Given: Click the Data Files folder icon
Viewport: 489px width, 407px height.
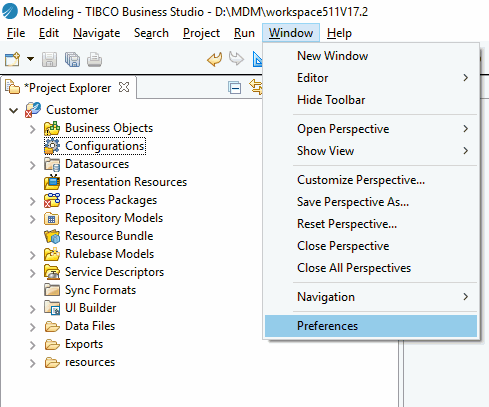Looking at the screenshot, I should click(x=52, y=326).
